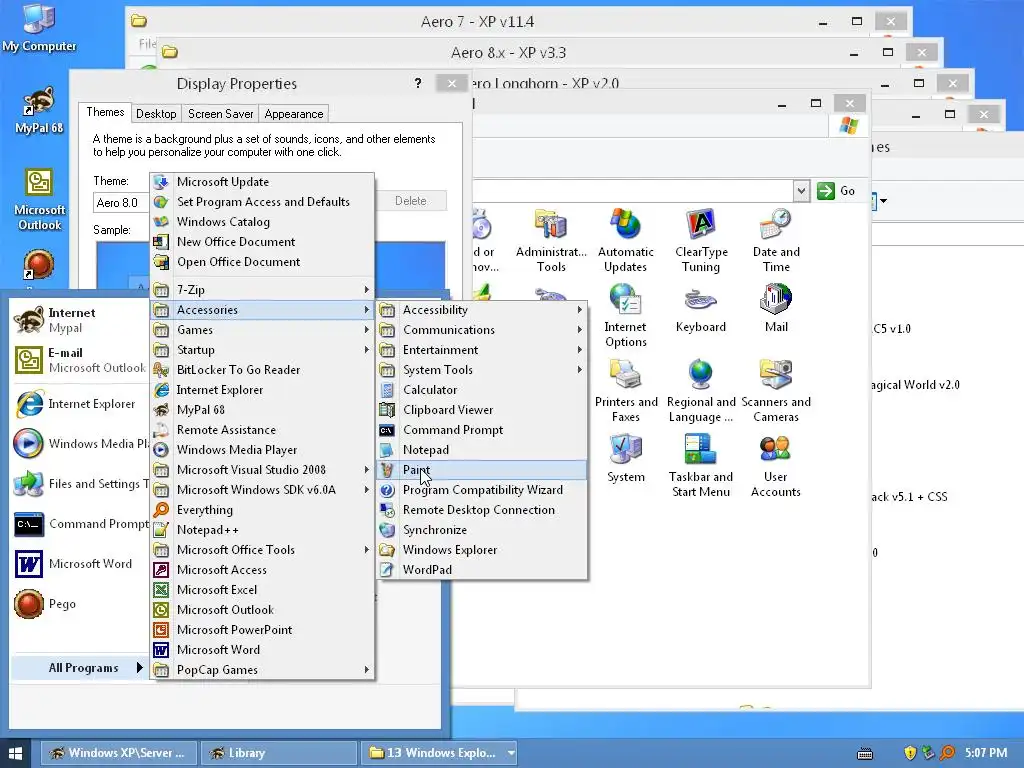Expand the Startup submenu
The height and width of the screenshot is (768, 1024).
click(262, 350)
